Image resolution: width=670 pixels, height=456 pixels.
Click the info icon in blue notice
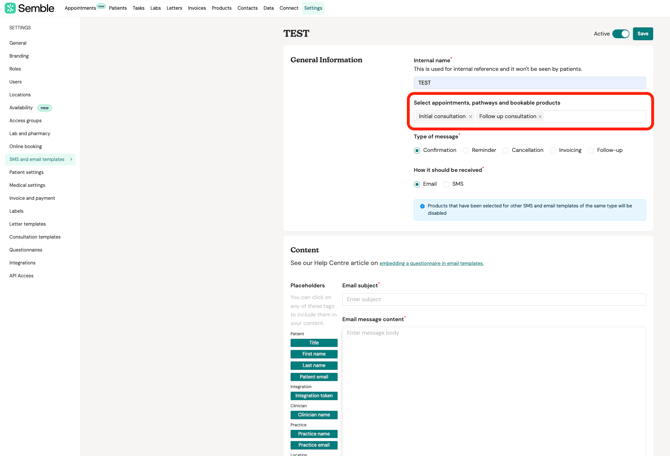point(422,206)
